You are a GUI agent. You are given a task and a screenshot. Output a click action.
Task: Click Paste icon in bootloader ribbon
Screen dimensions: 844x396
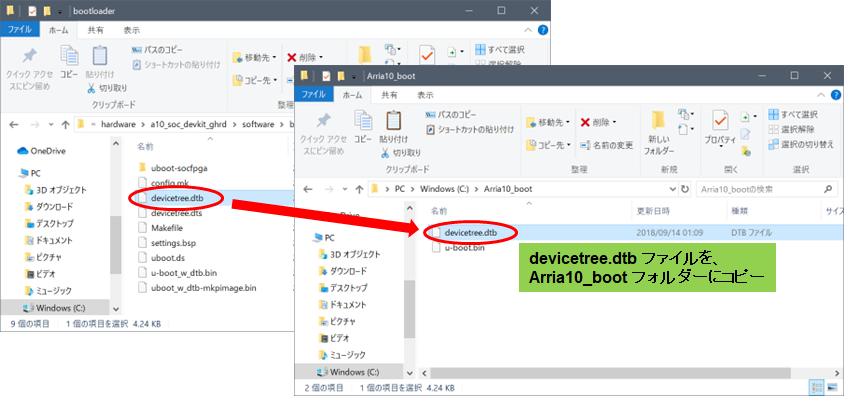pos(100,62)
